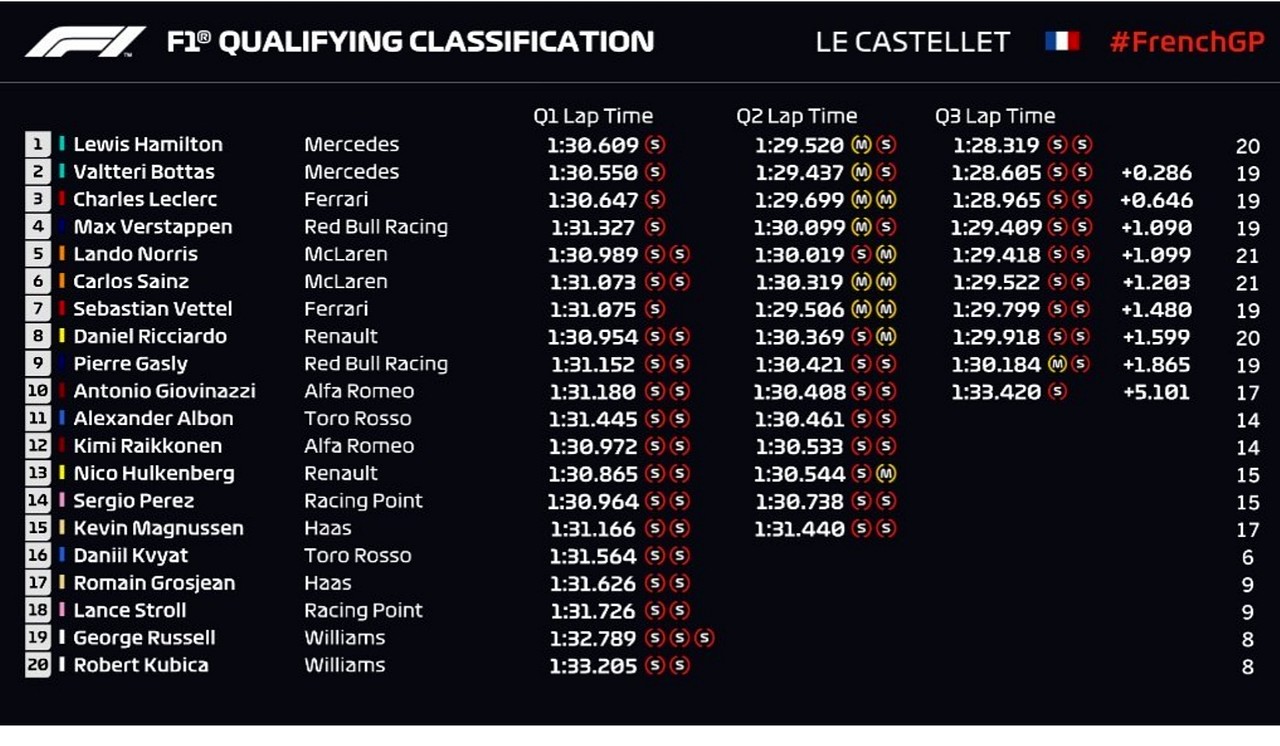Viewport: 1280px width, 746px height.
Task: Click the Mercedes team colour bar beside Bottas
Action: 62,172
